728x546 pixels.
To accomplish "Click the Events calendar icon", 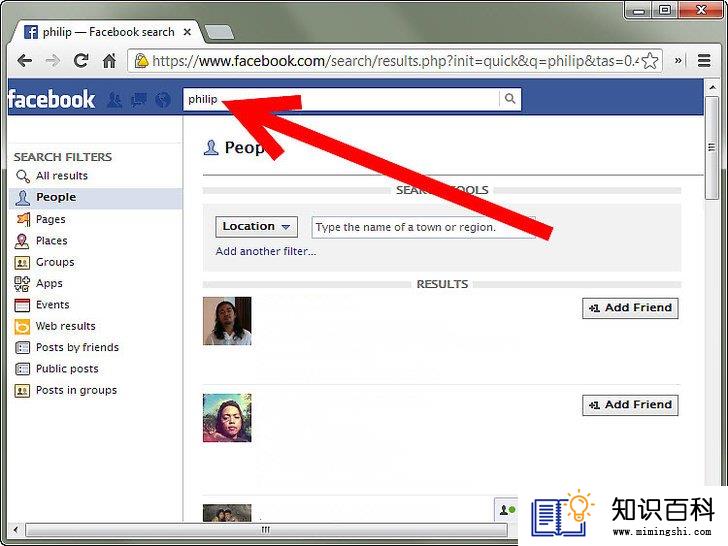I will click(22, 305).
